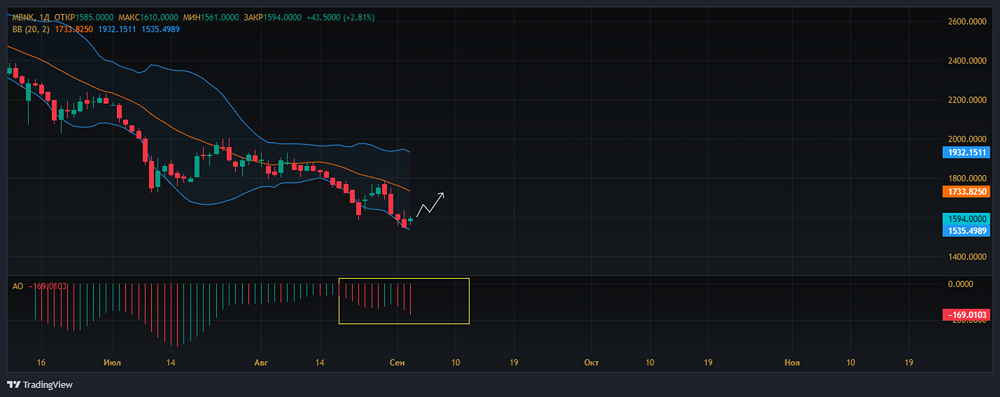Click the 14 date label after Авг
The image size is (1000, 397).
click(x=320, y=362)
